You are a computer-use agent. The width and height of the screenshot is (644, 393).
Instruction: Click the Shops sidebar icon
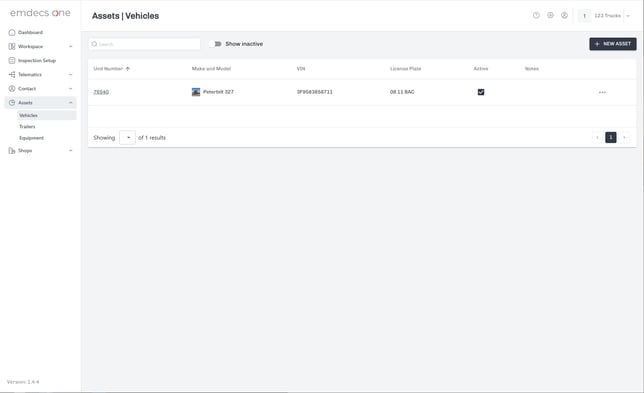point(12,151)
